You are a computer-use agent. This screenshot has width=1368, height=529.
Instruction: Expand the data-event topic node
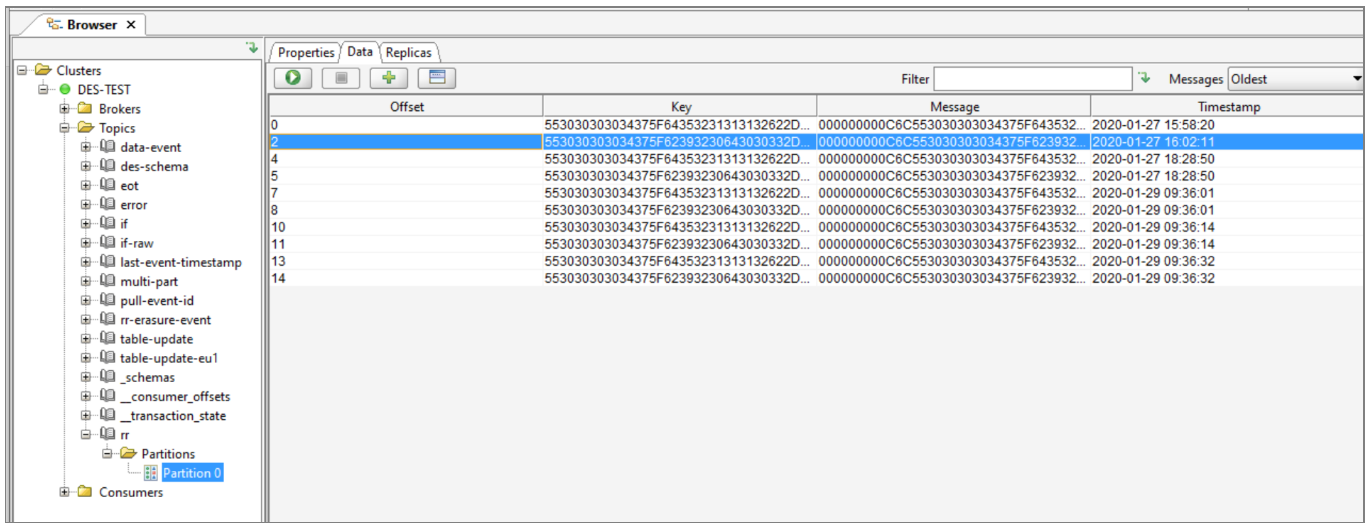pos(86,147)
